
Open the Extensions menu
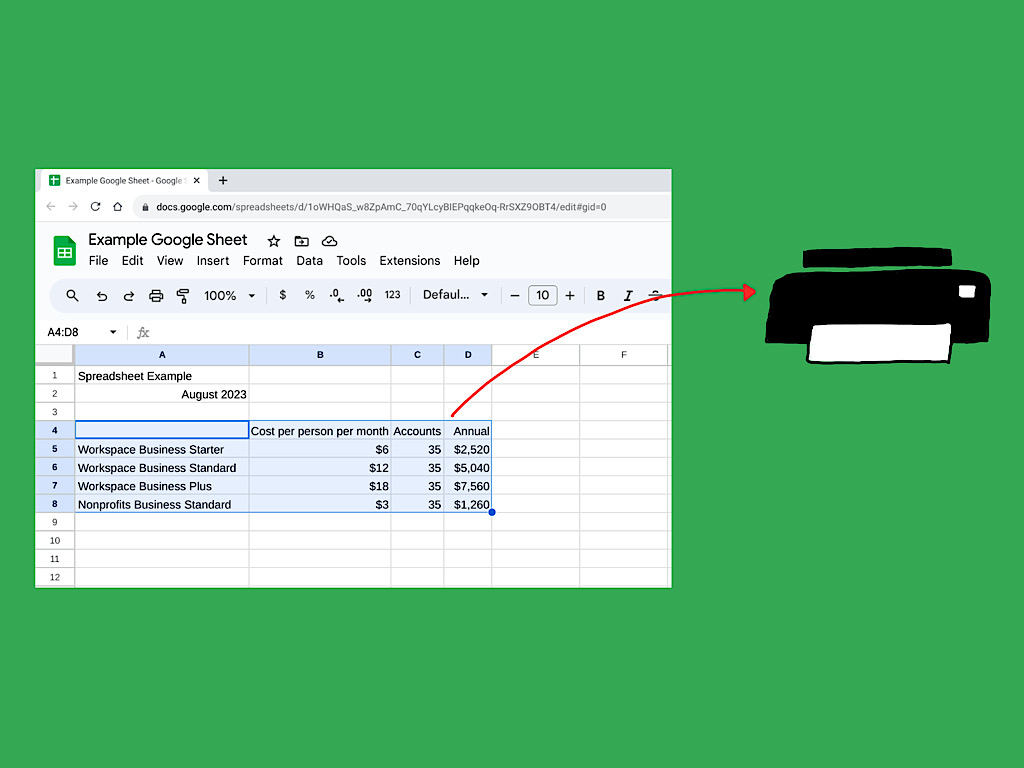[x=410, y=260]
